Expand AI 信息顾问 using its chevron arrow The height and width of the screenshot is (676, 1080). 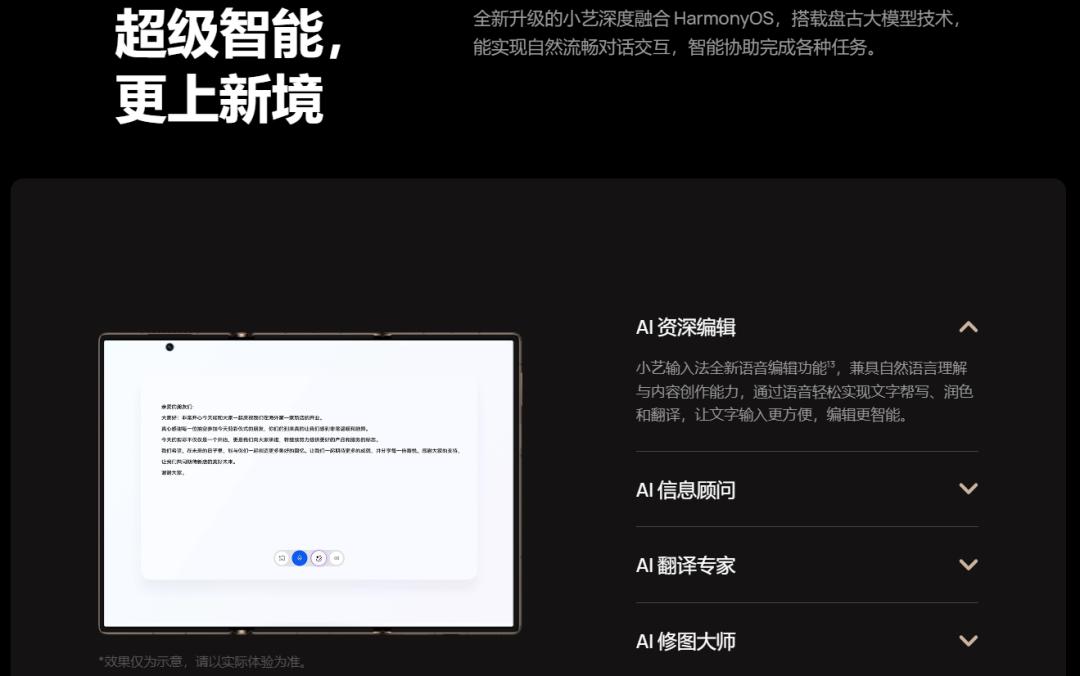click(967, 489)
